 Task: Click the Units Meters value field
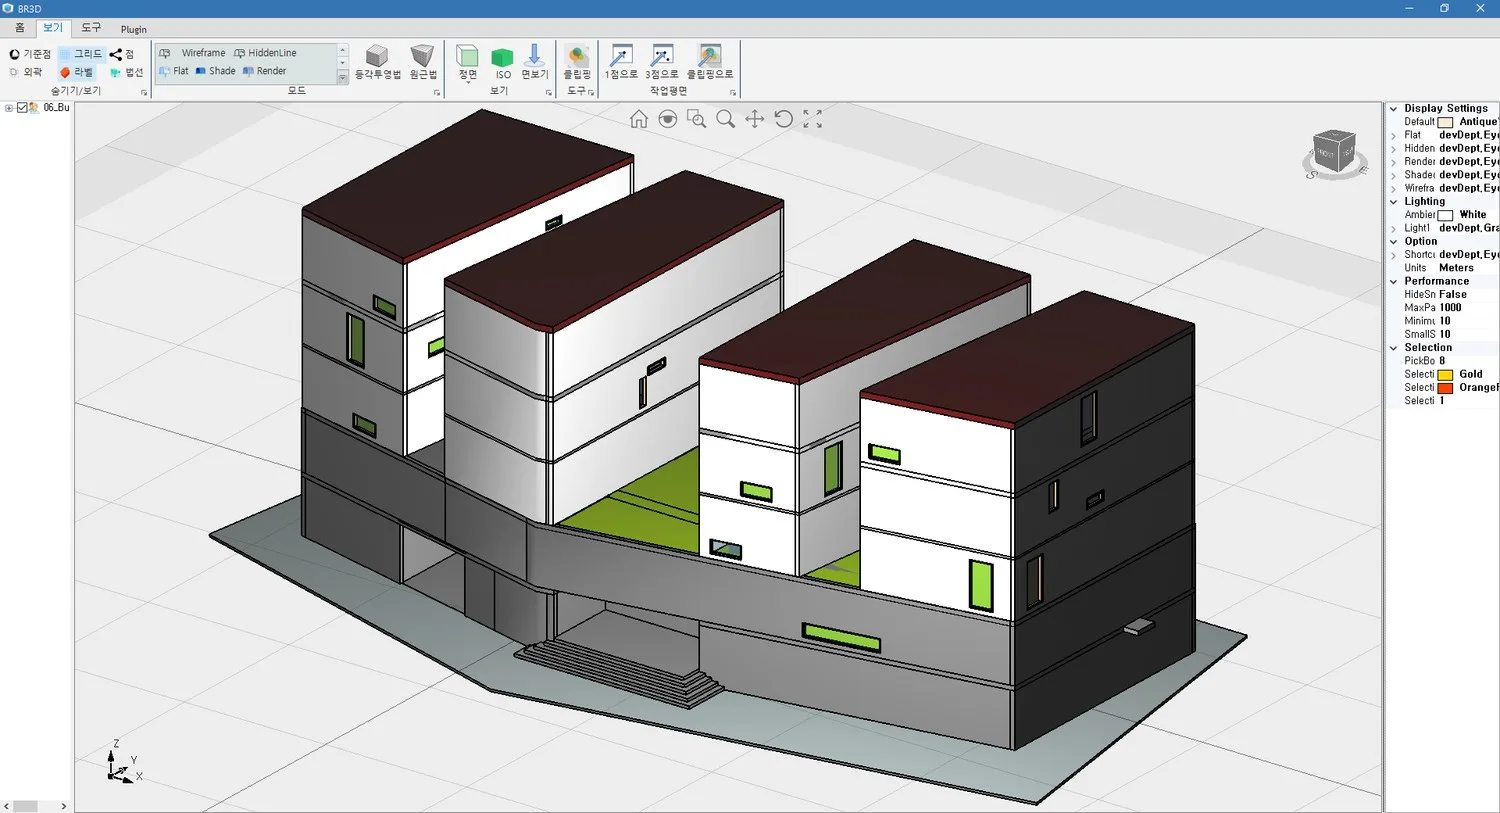click(x=1468, y=268)
